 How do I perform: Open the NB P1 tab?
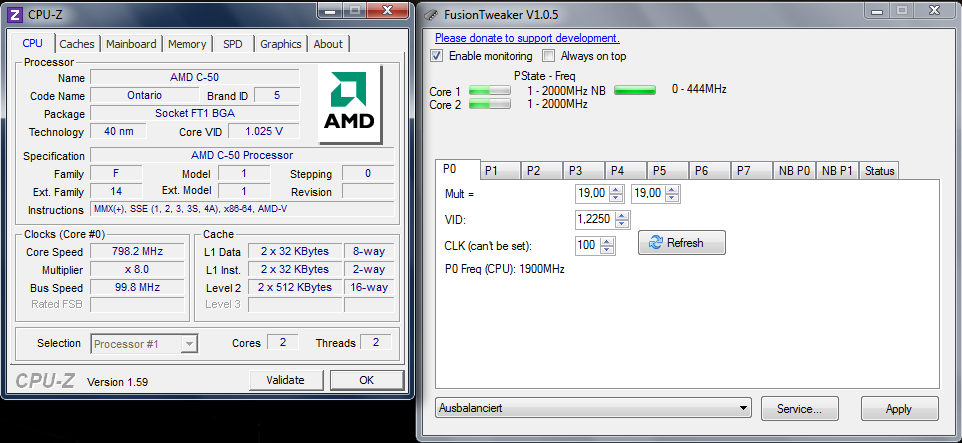click(837, 171)
